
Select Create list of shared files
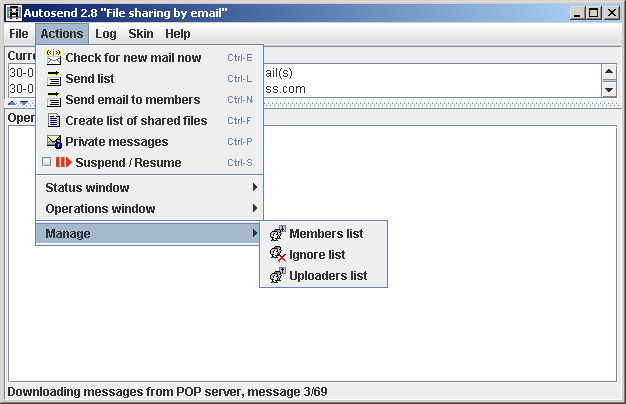pos(149,121)
